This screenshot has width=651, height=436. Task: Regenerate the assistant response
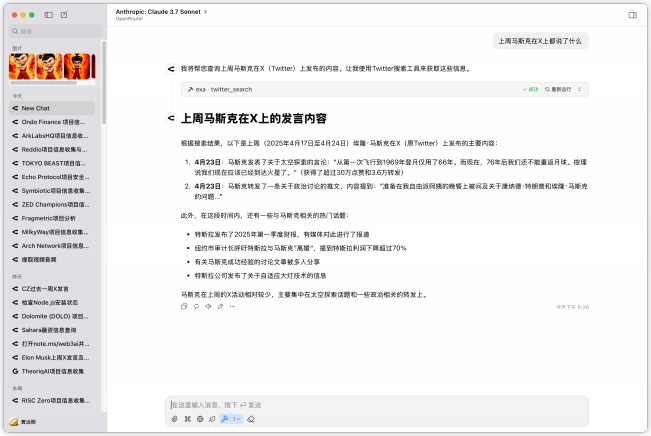coord(196,306)
